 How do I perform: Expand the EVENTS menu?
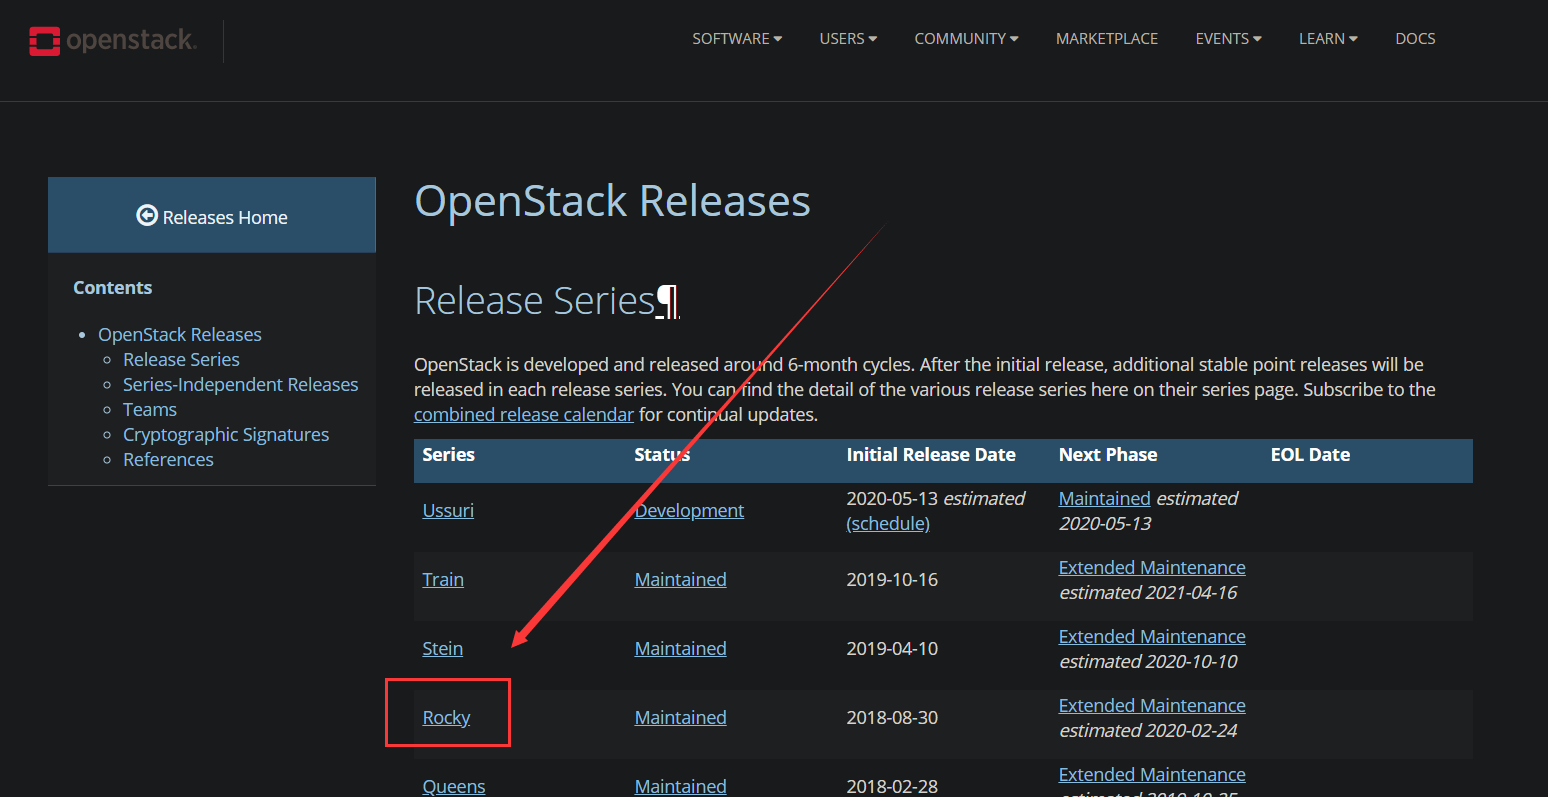(x=1228, y=39)
